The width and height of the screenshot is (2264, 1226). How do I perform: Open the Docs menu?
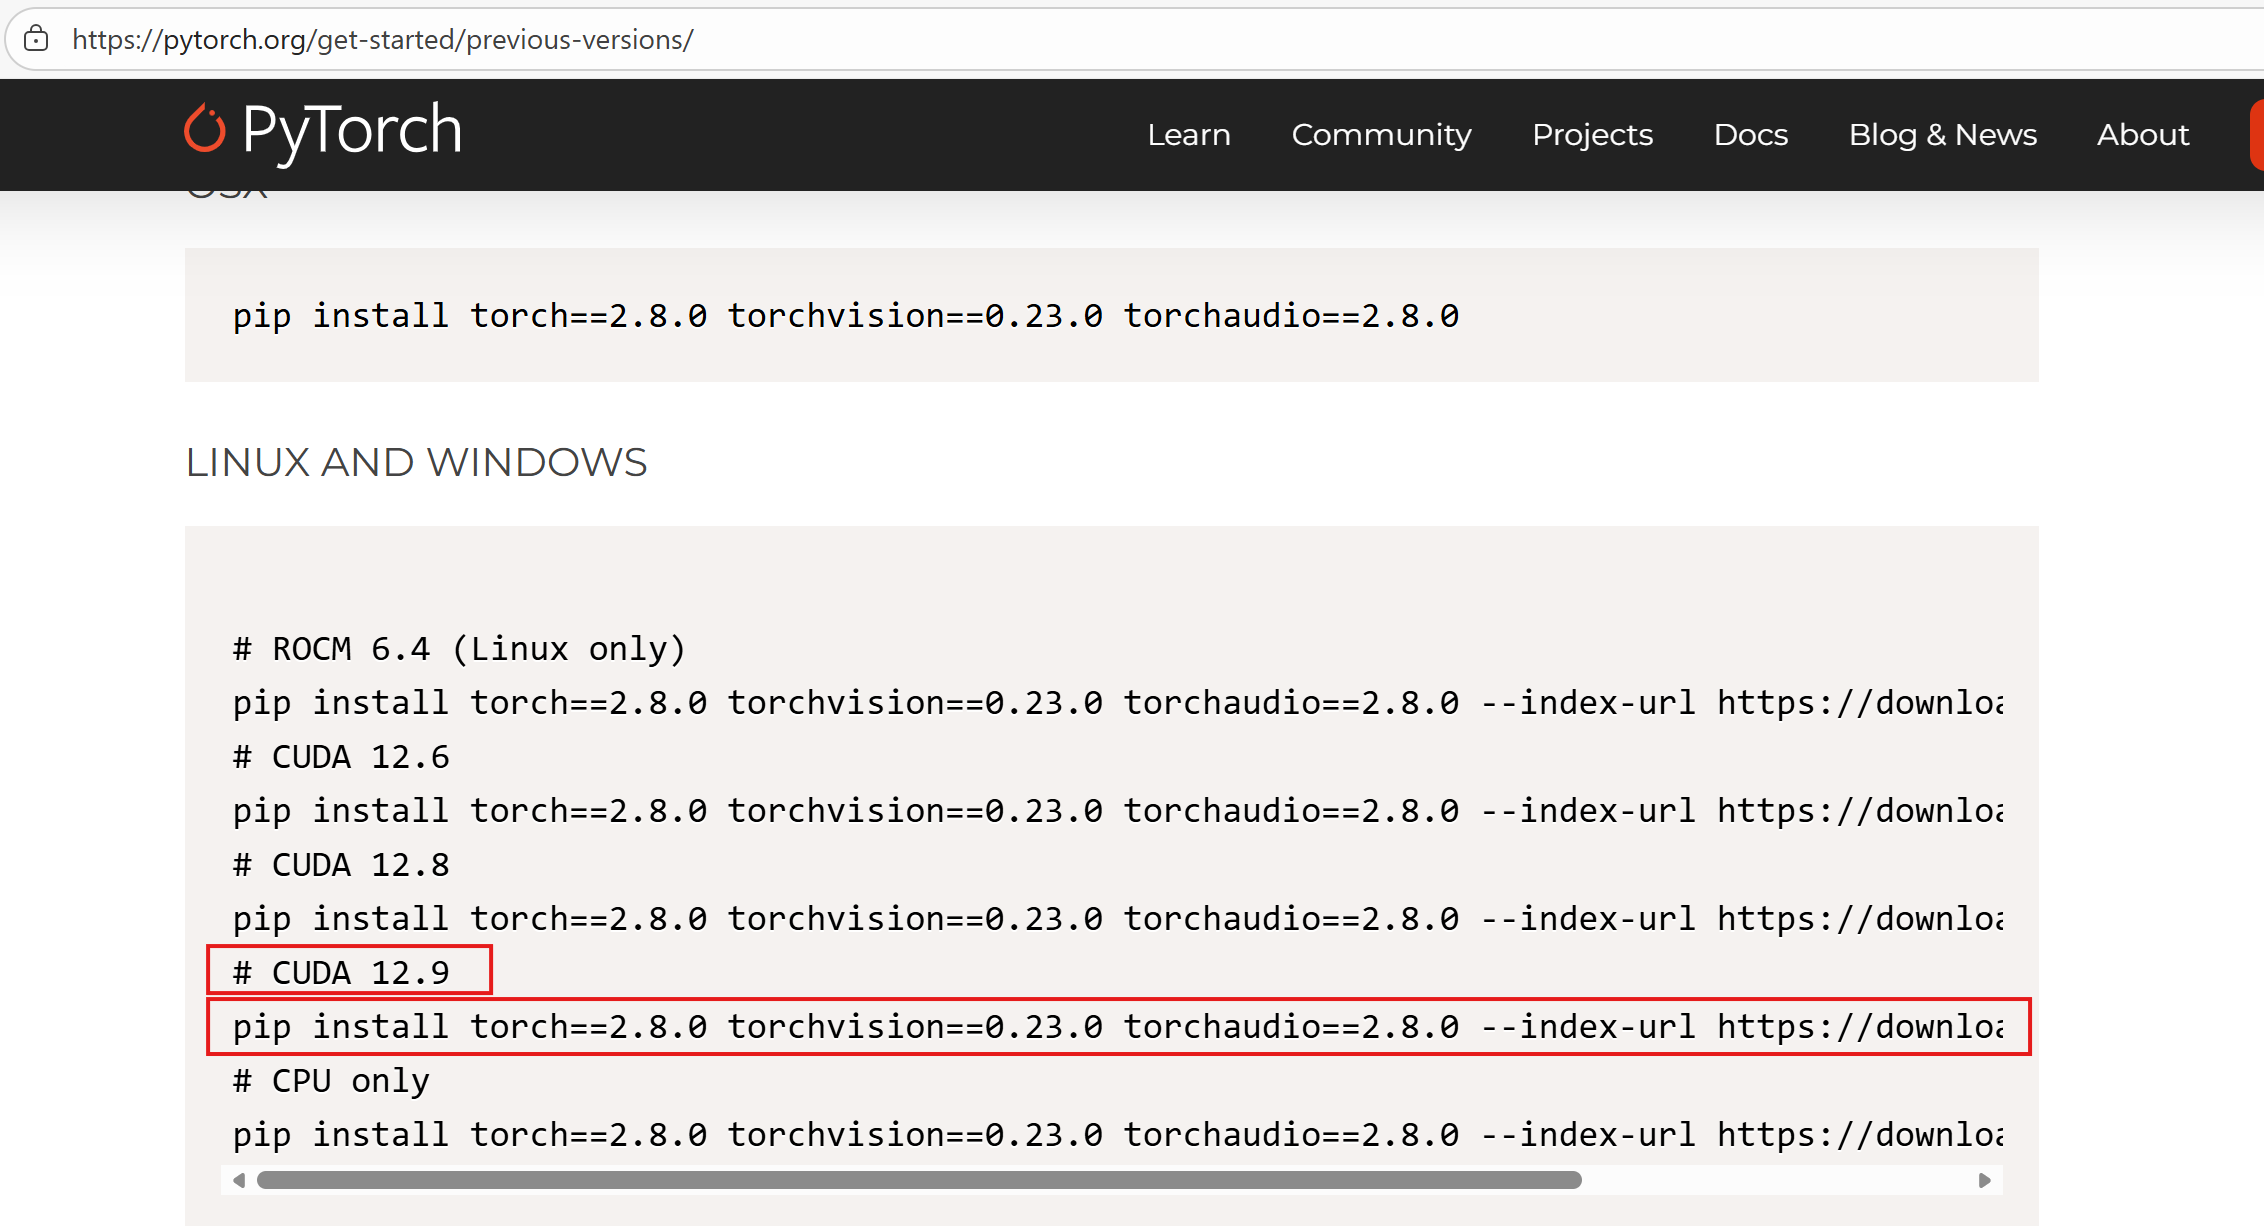pyautogui.click(x=1750, y=134)
